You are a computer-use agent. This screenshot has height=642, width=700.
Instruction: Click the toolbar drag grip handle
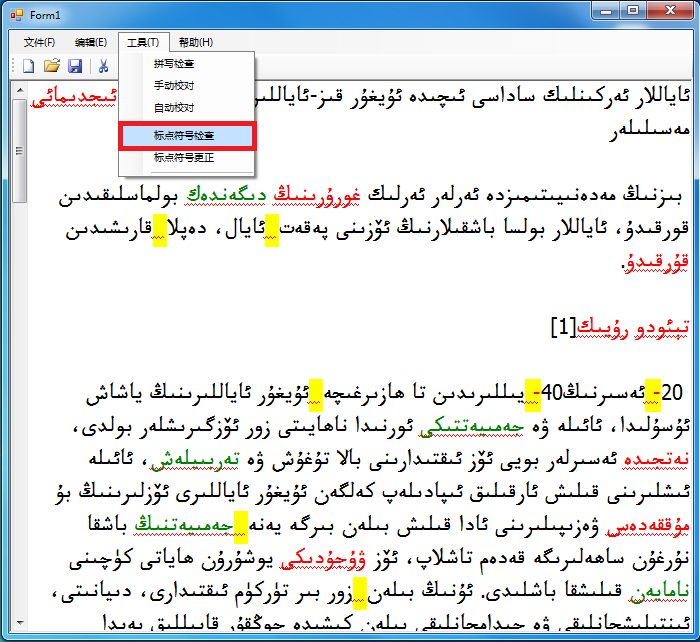pyautogui.click(x=13, y=66)
